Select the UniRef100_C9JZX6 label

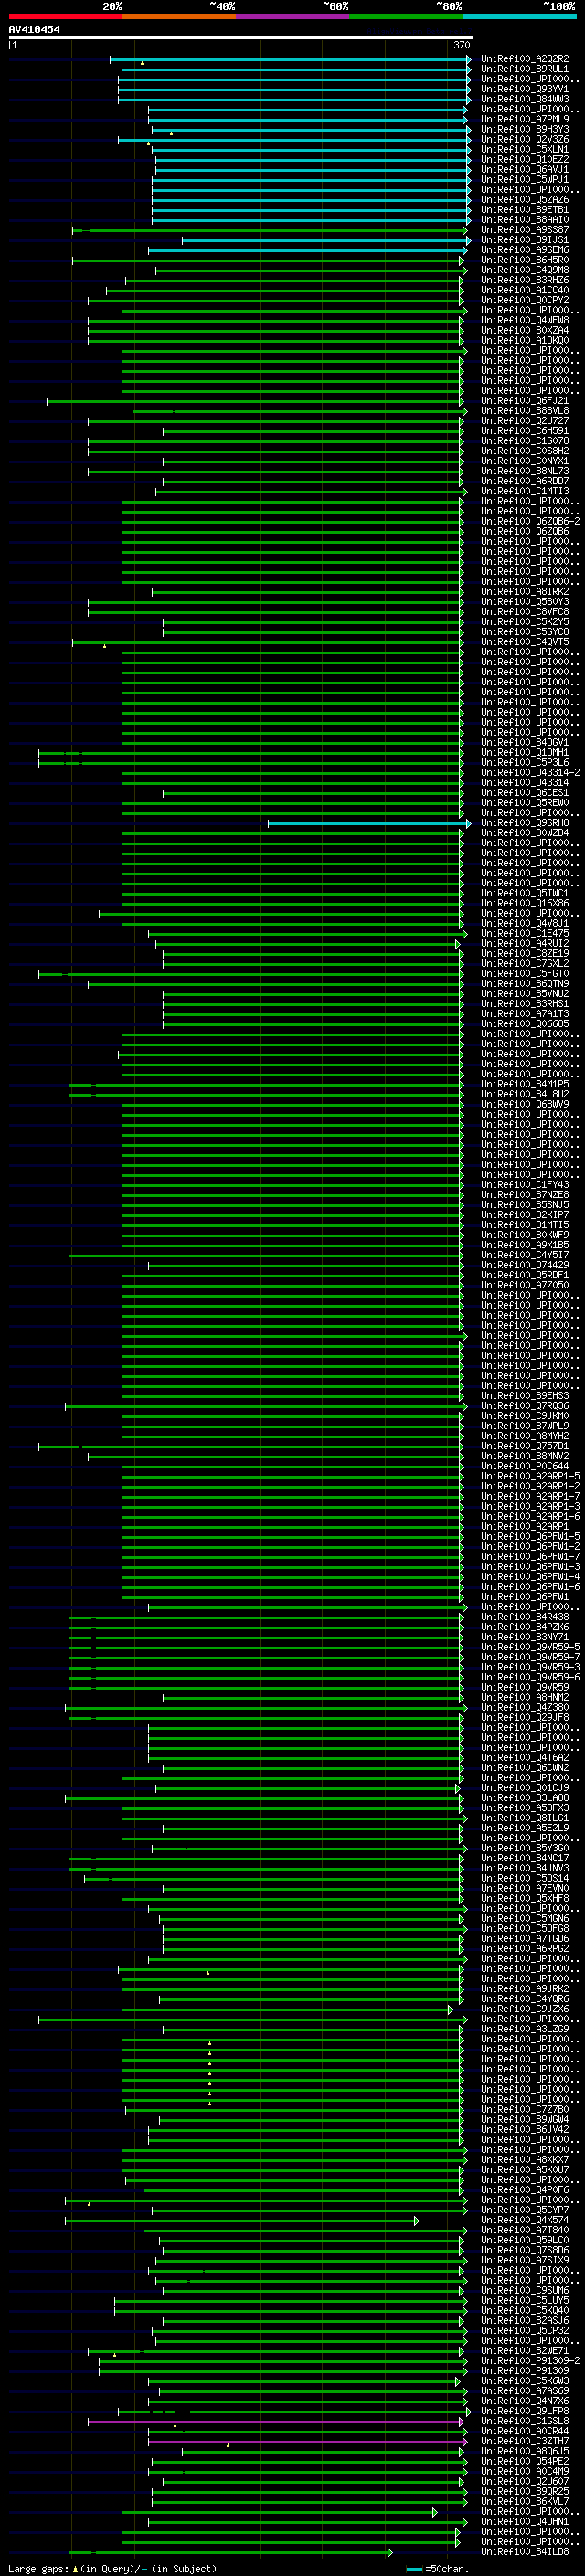(525, 2009)
